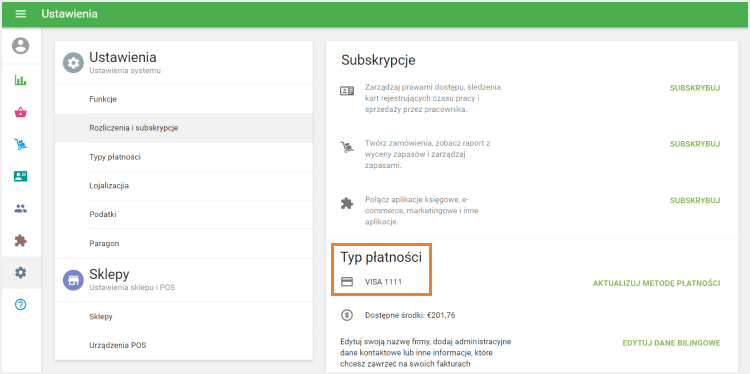Open Urządzenia POS settings
750x374 pixels.
184,345
